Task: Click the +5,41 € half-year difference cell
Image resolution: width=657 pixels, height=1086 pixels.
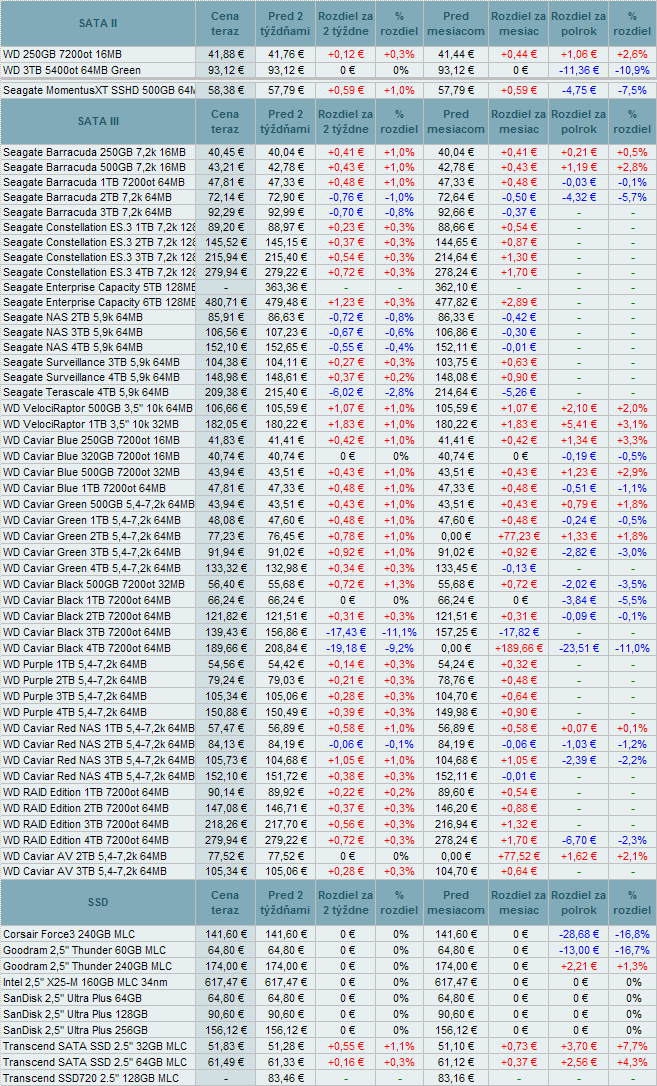Action: [x=579, y=425]
